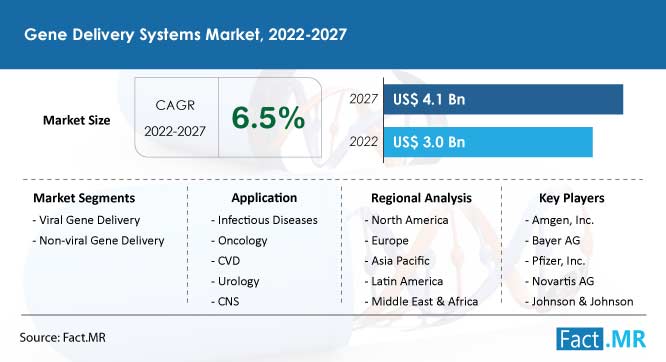Click the 6.5% CAGR value
The height and width of the screenshot is (362, 666).
click(268, 118)
